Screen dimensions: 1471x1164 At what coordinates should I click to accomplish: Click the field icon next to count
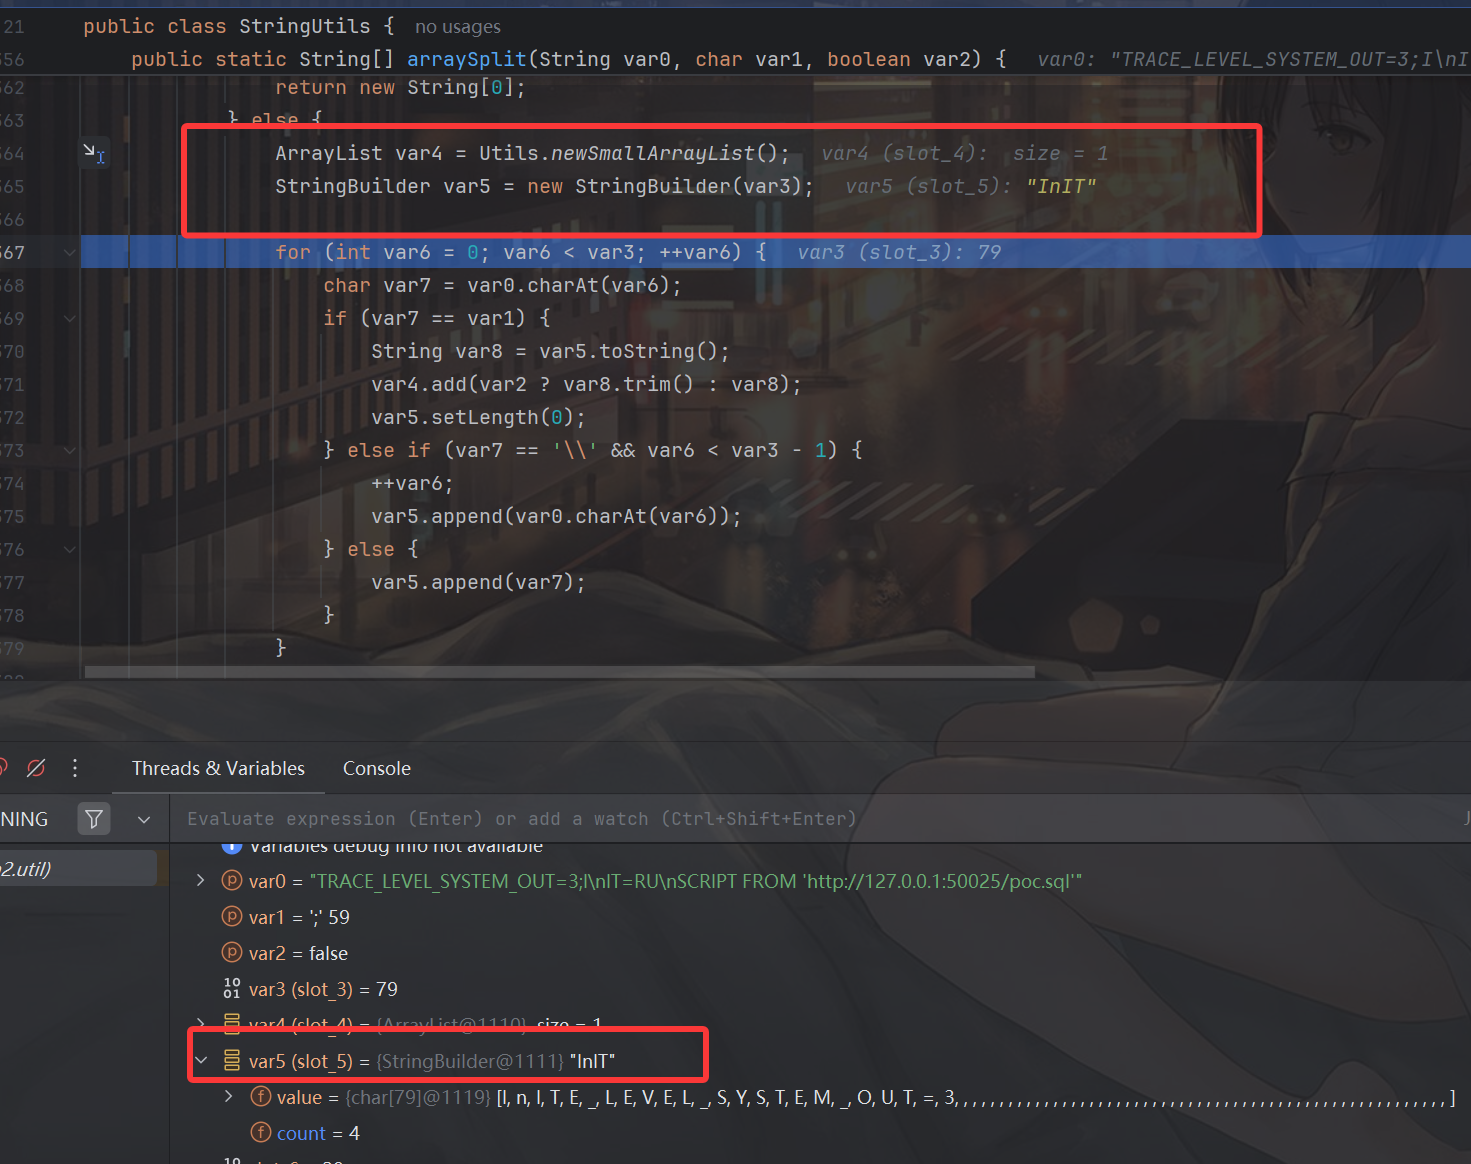point(260,1133)
